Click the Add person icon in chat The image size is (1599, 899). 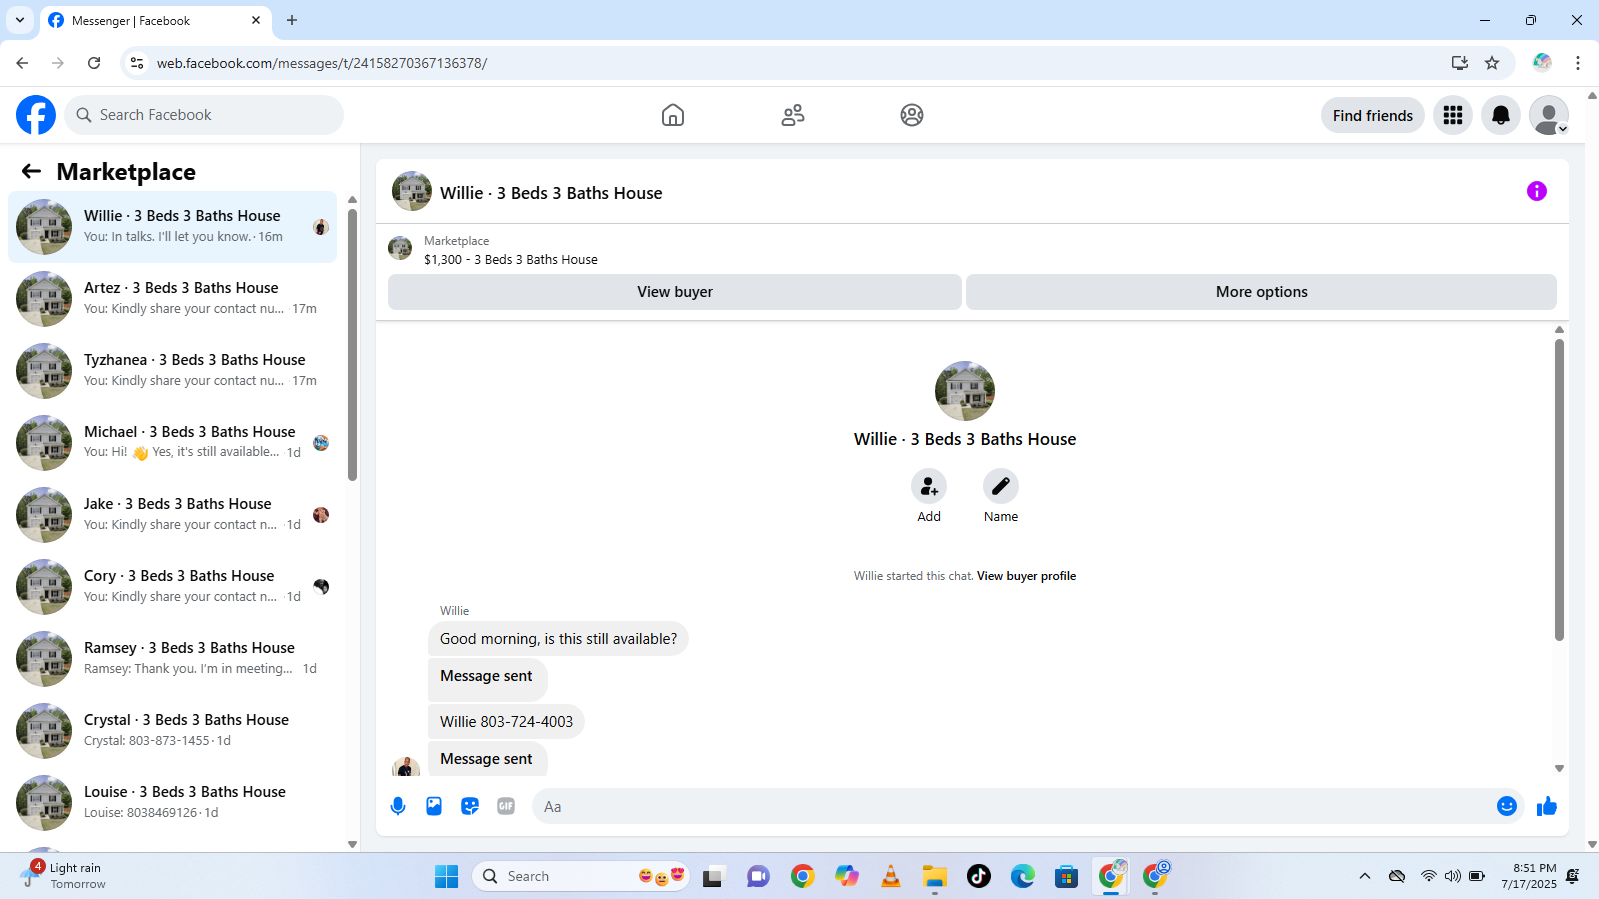(x=929, y=486)
